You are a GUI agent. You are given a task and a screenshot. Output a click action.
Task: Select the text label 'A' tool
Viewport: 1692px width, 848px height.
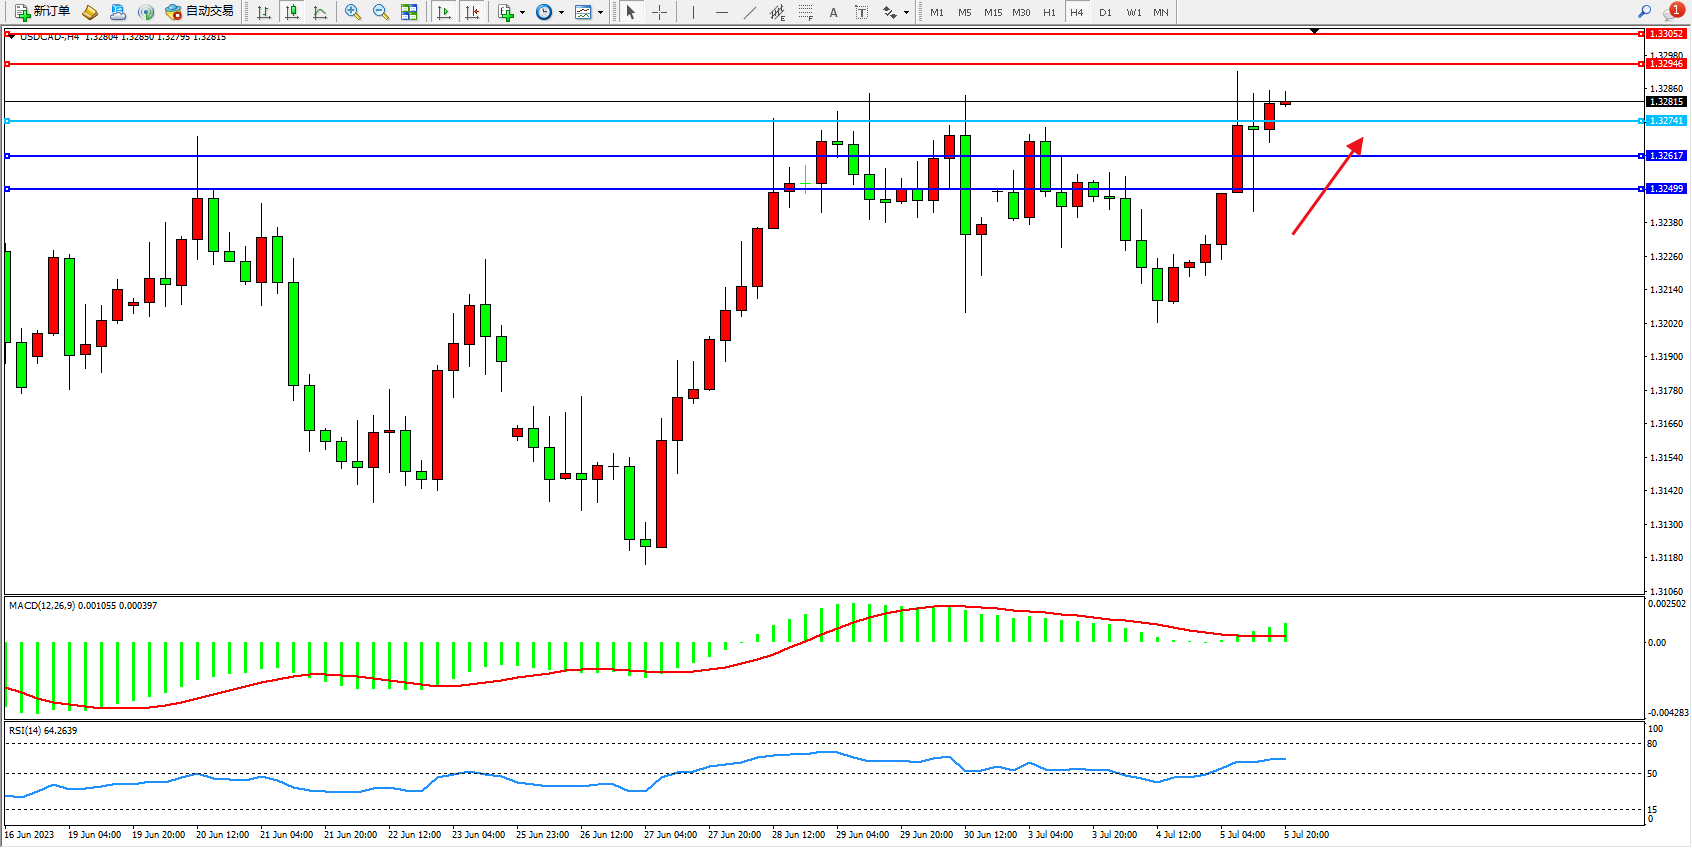tap(833, 12)
